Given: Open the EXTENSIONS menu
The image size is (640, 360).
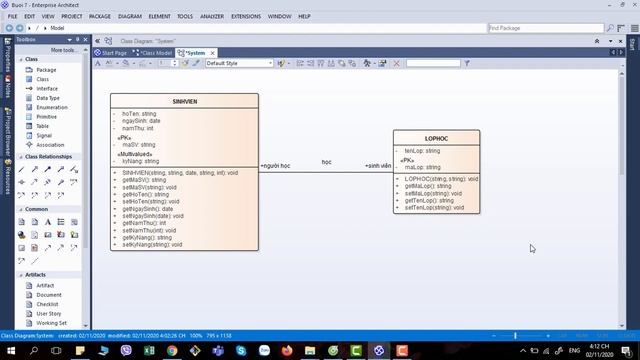Looking at the screenshot, I should click(246, 16).
